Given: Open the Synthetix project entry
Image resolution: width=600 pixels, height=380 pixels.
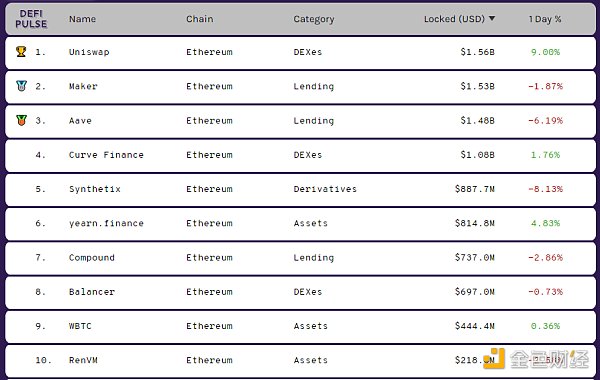Looking at the screenshot, I should (95, 189).
